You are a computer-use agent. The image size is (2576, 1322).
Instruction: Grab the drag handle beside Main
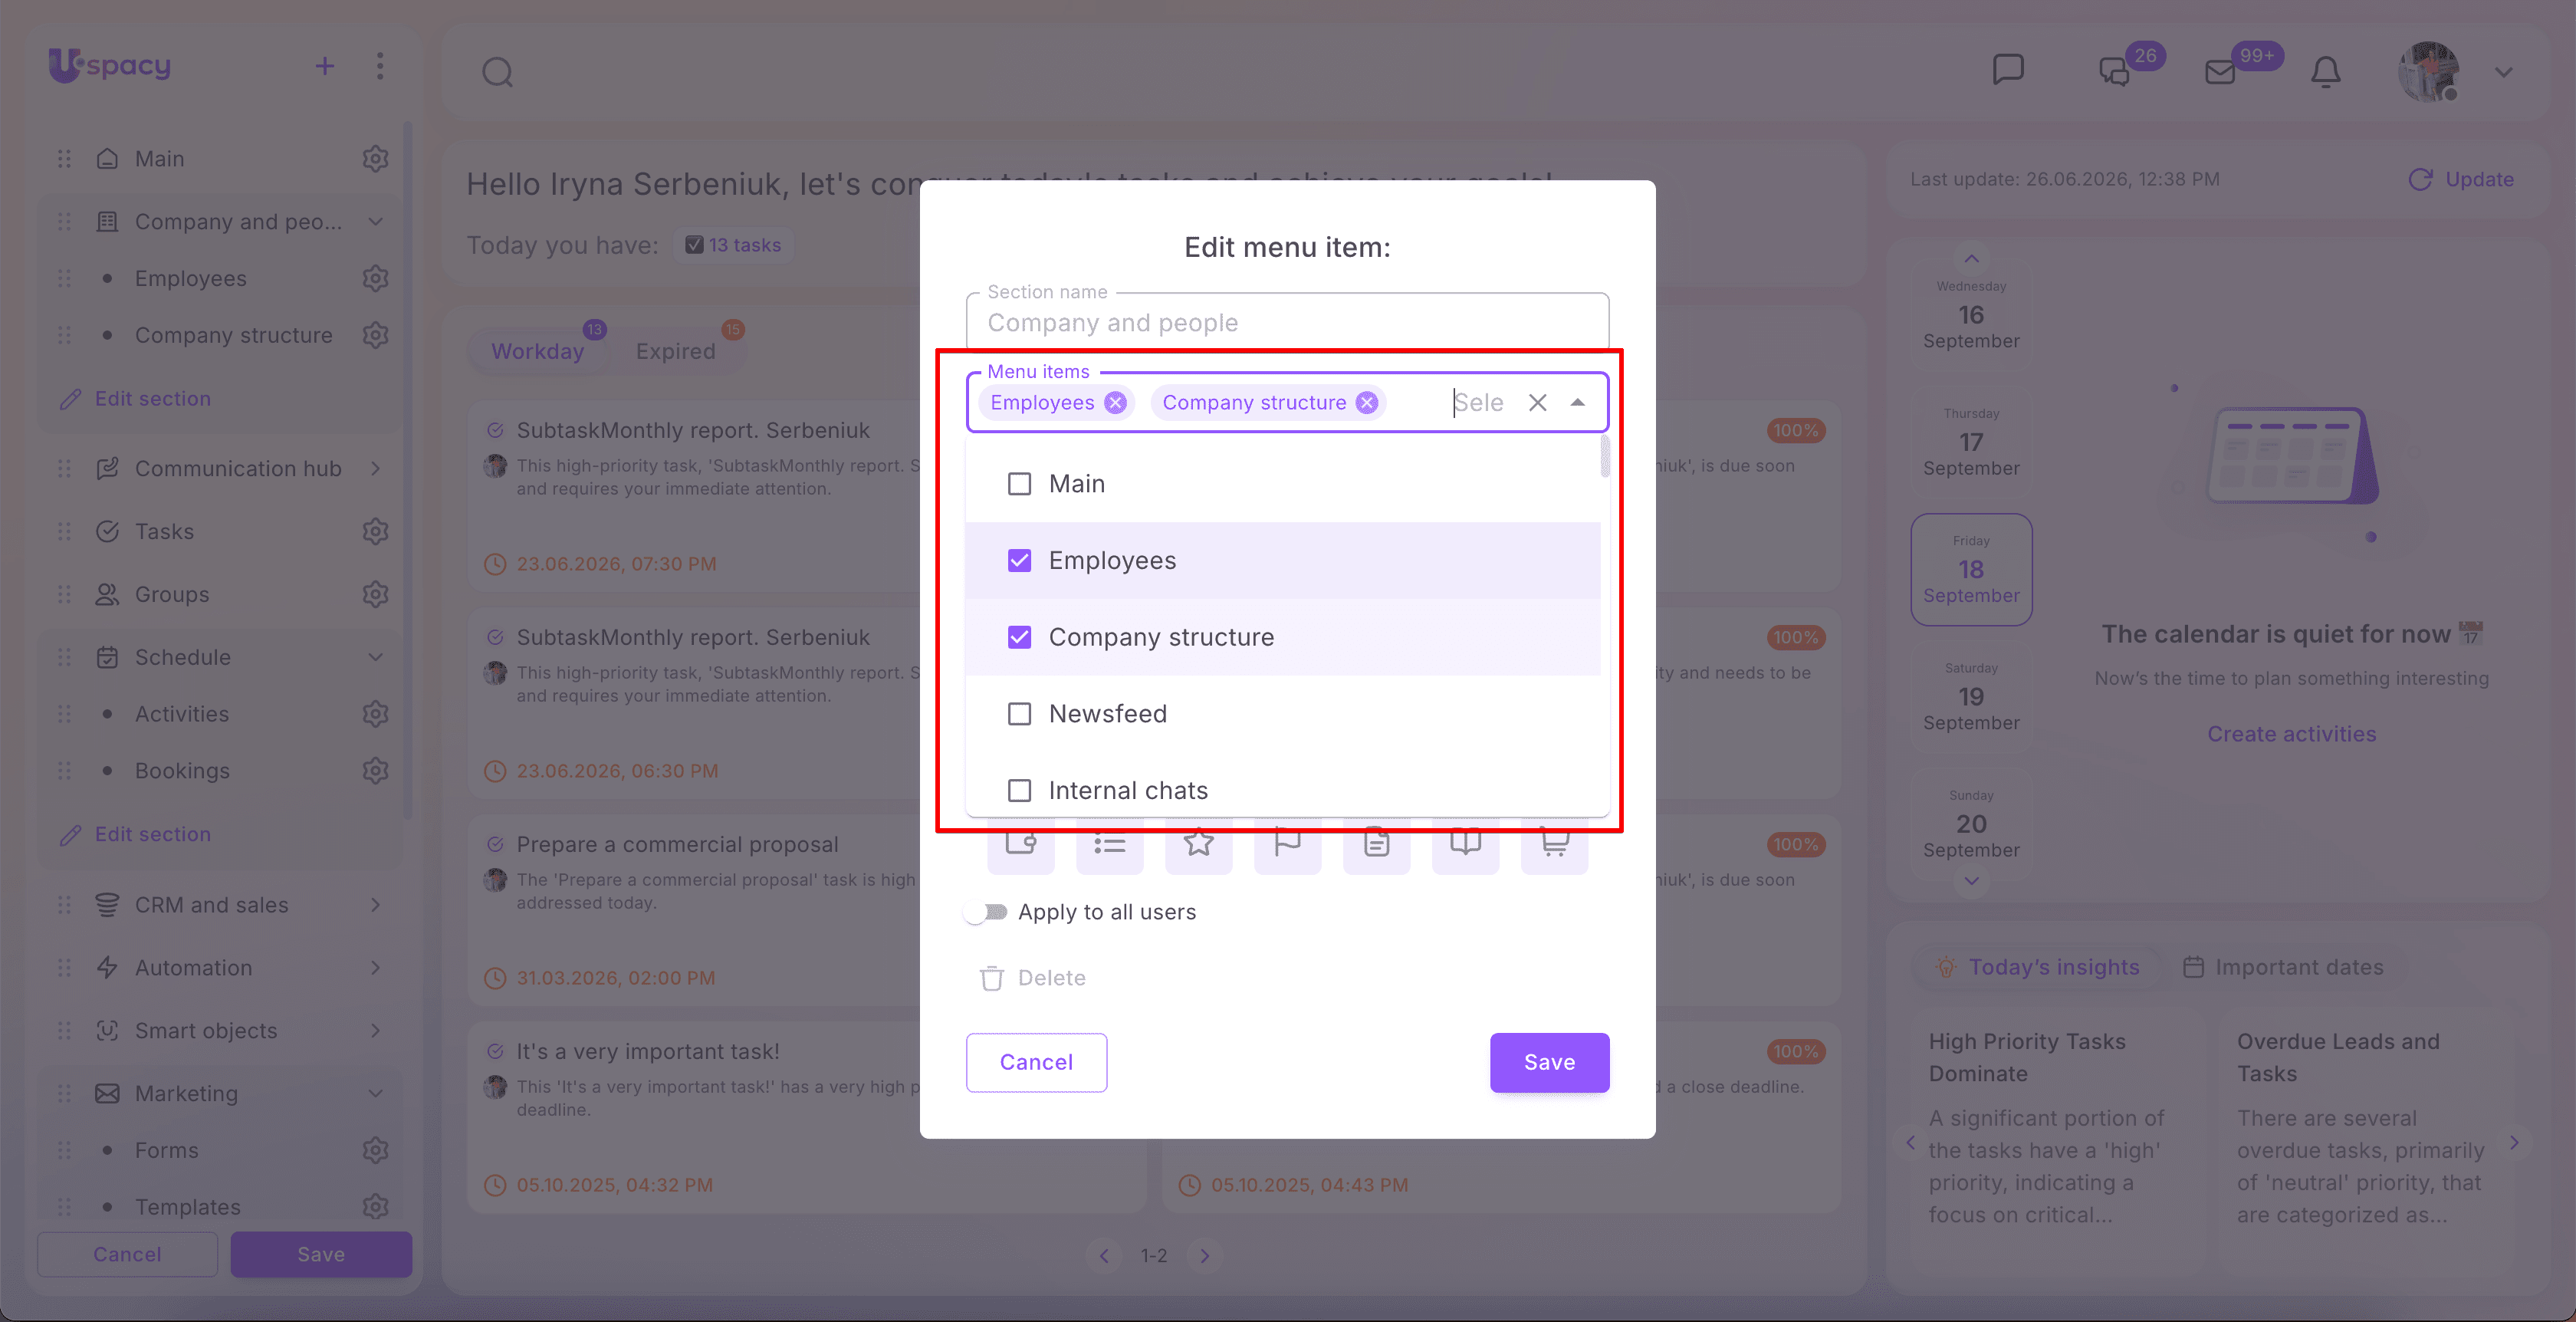pos(64,159)
